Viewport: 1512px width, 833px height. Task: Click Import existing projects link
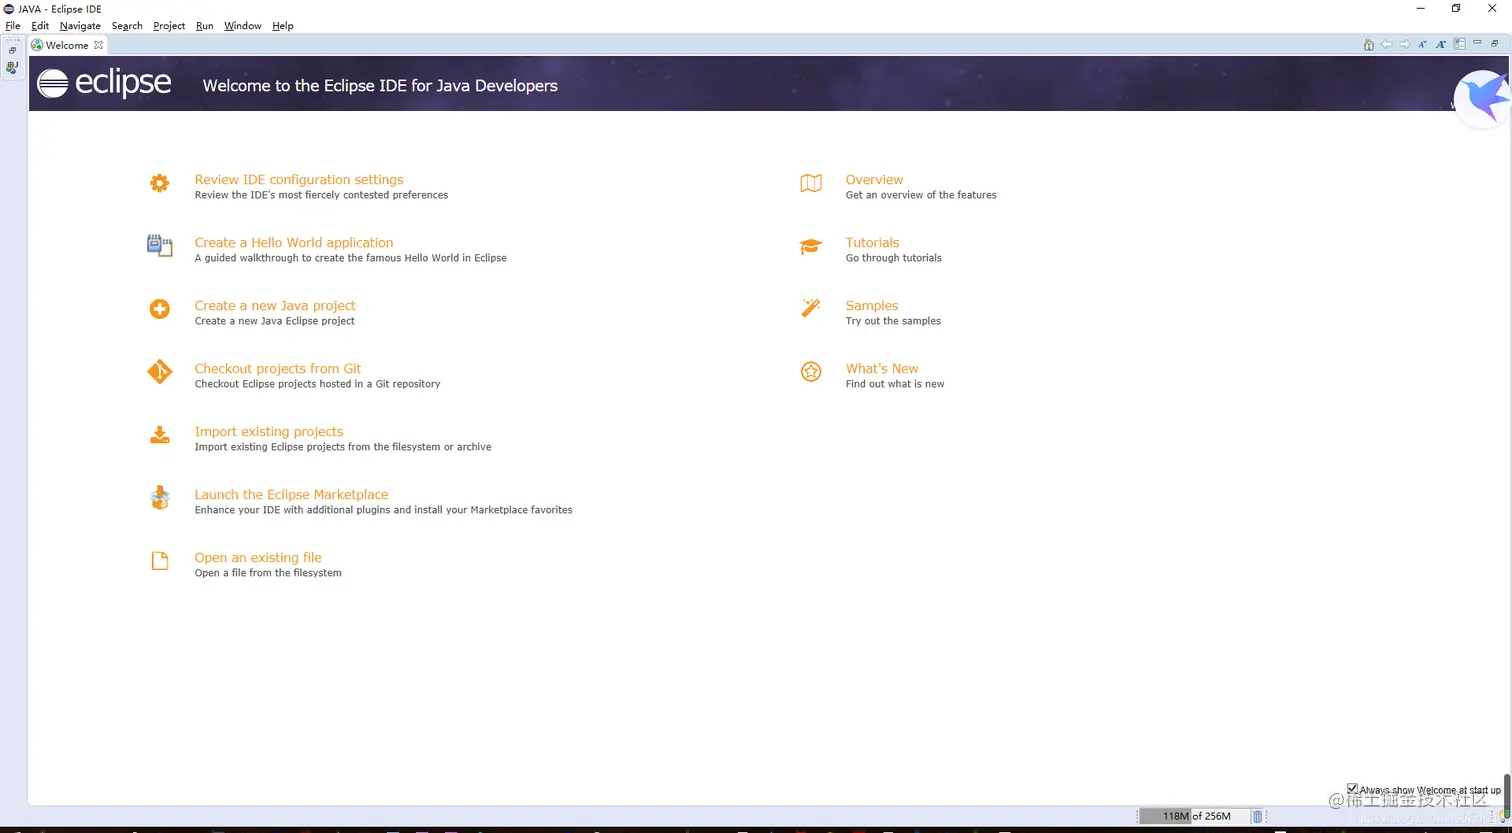pos(269,432)
